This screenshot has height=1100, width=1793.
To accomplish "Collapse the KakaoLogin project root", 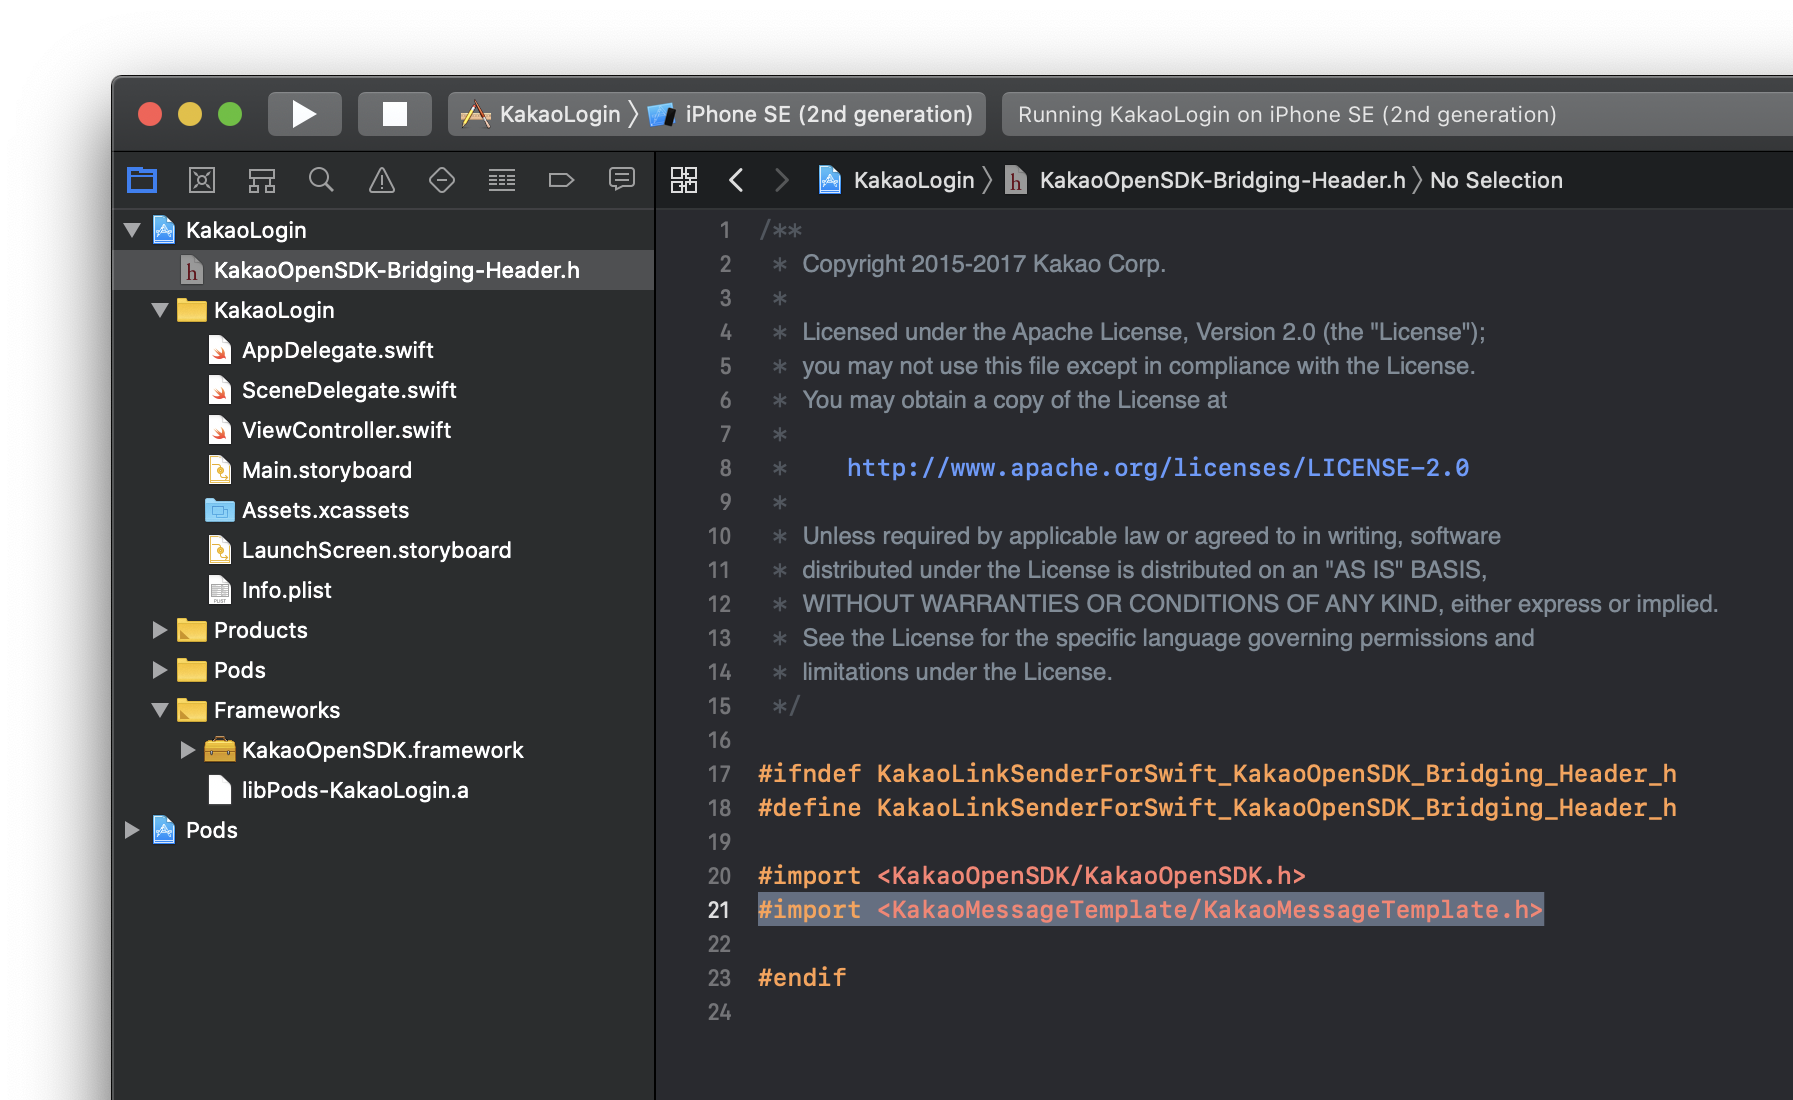I will (132, 230).
